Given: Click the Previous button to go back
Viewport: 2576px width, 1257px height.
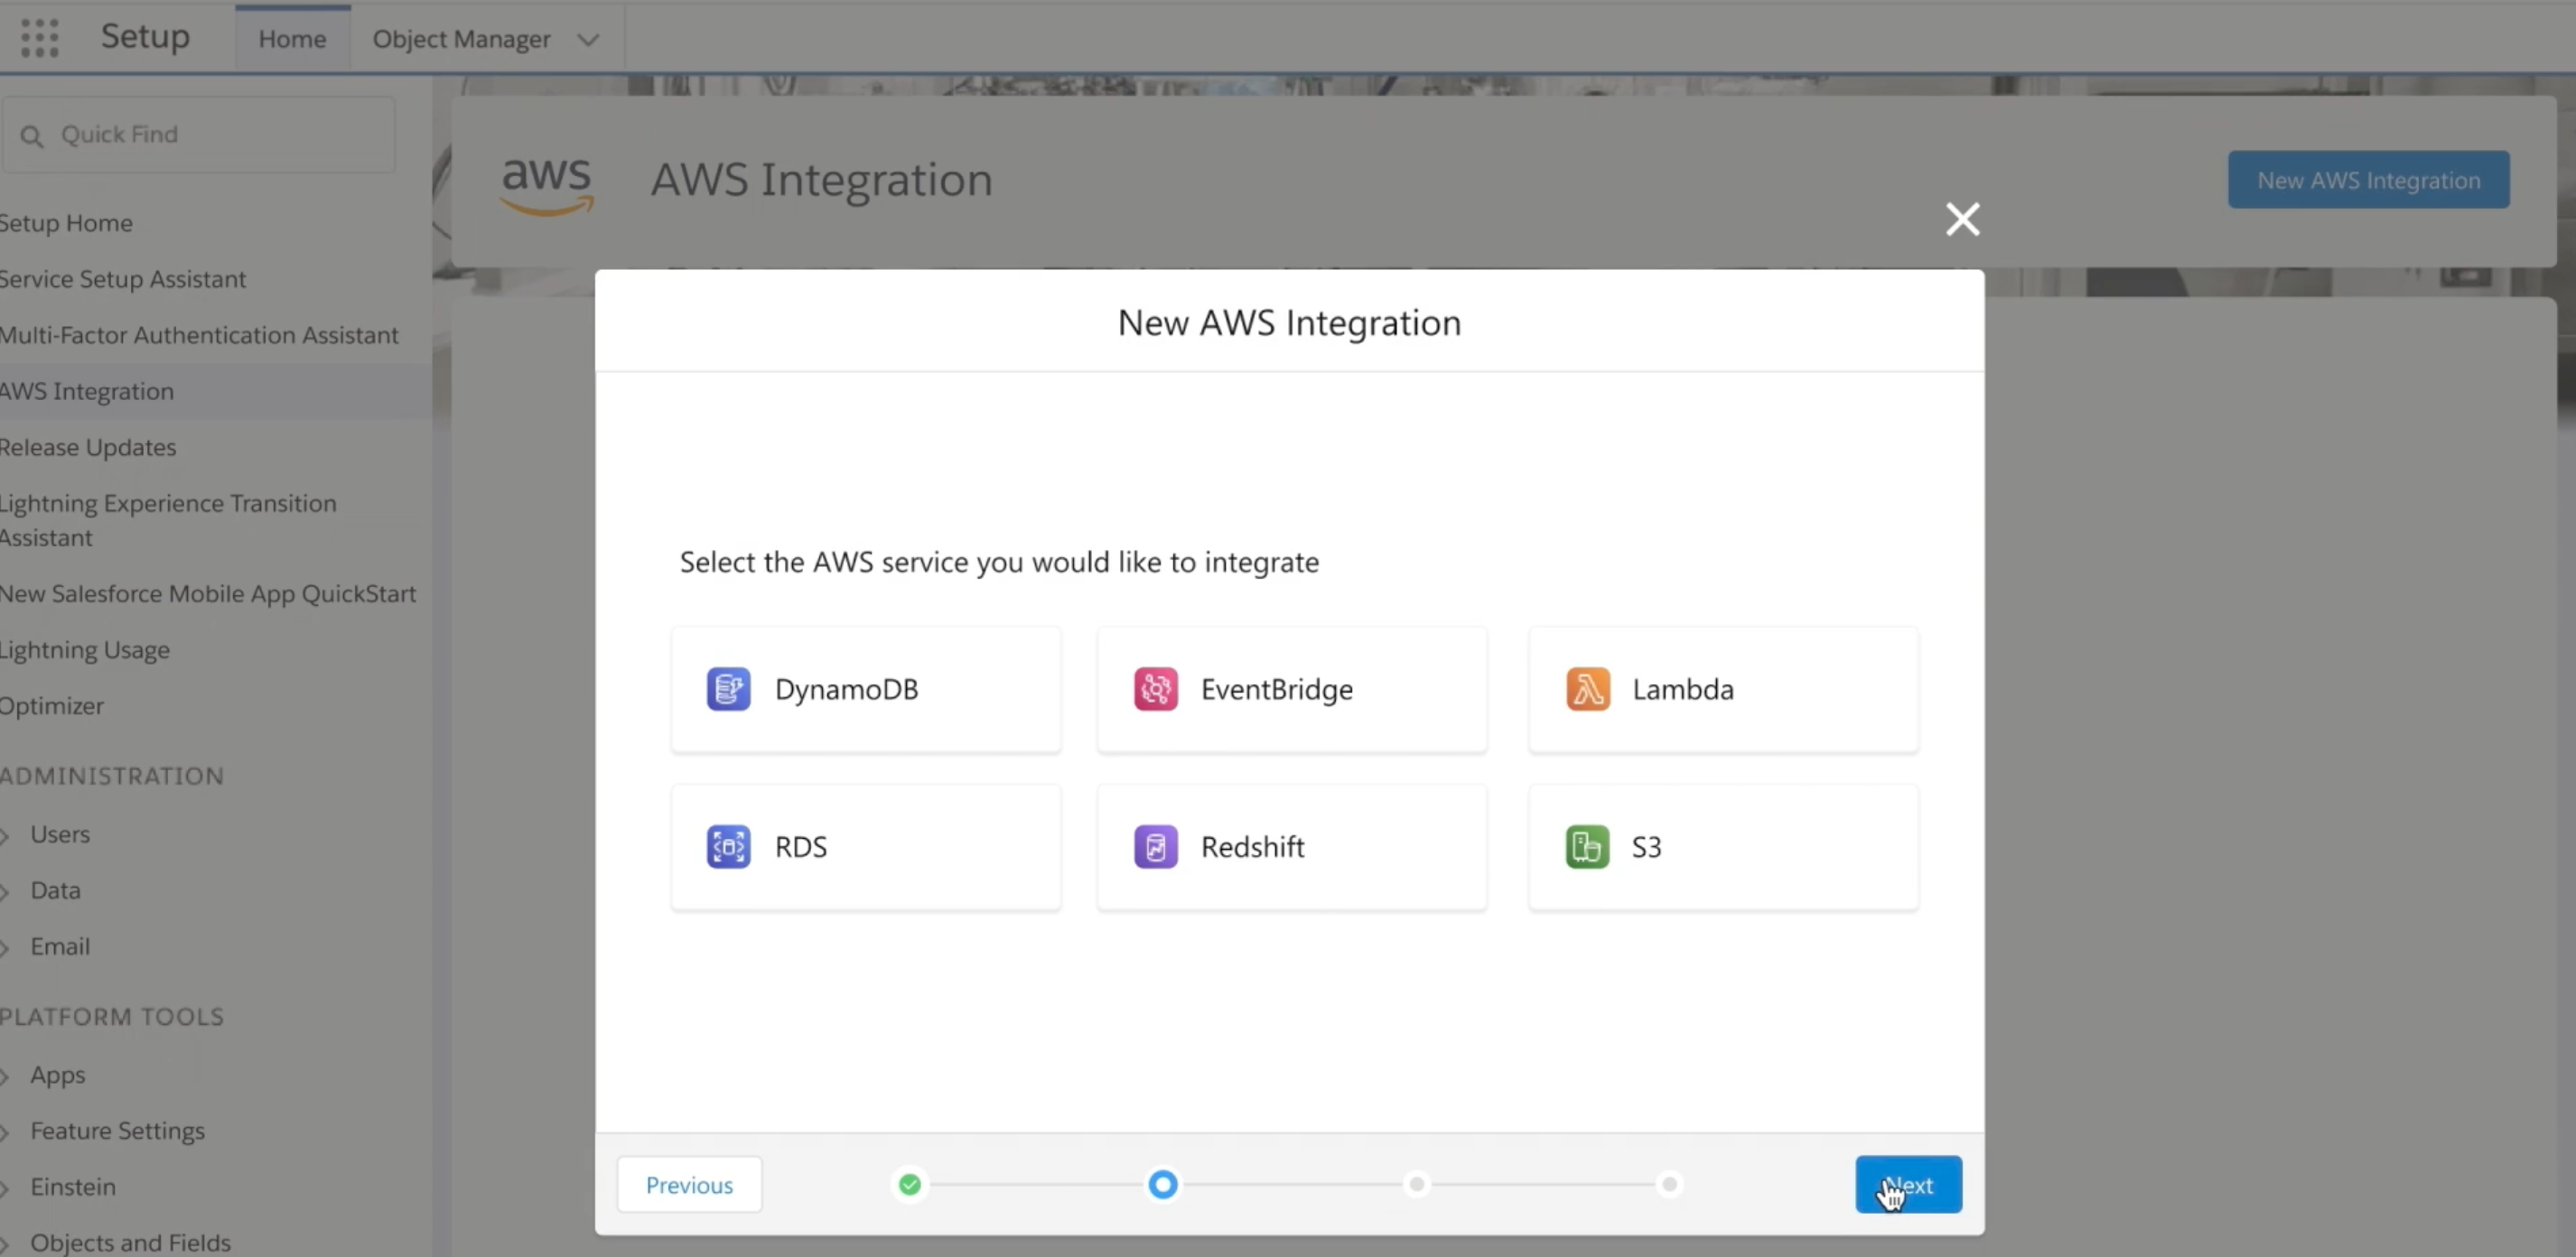Looking at the screenshot, I should (686, 1183).
